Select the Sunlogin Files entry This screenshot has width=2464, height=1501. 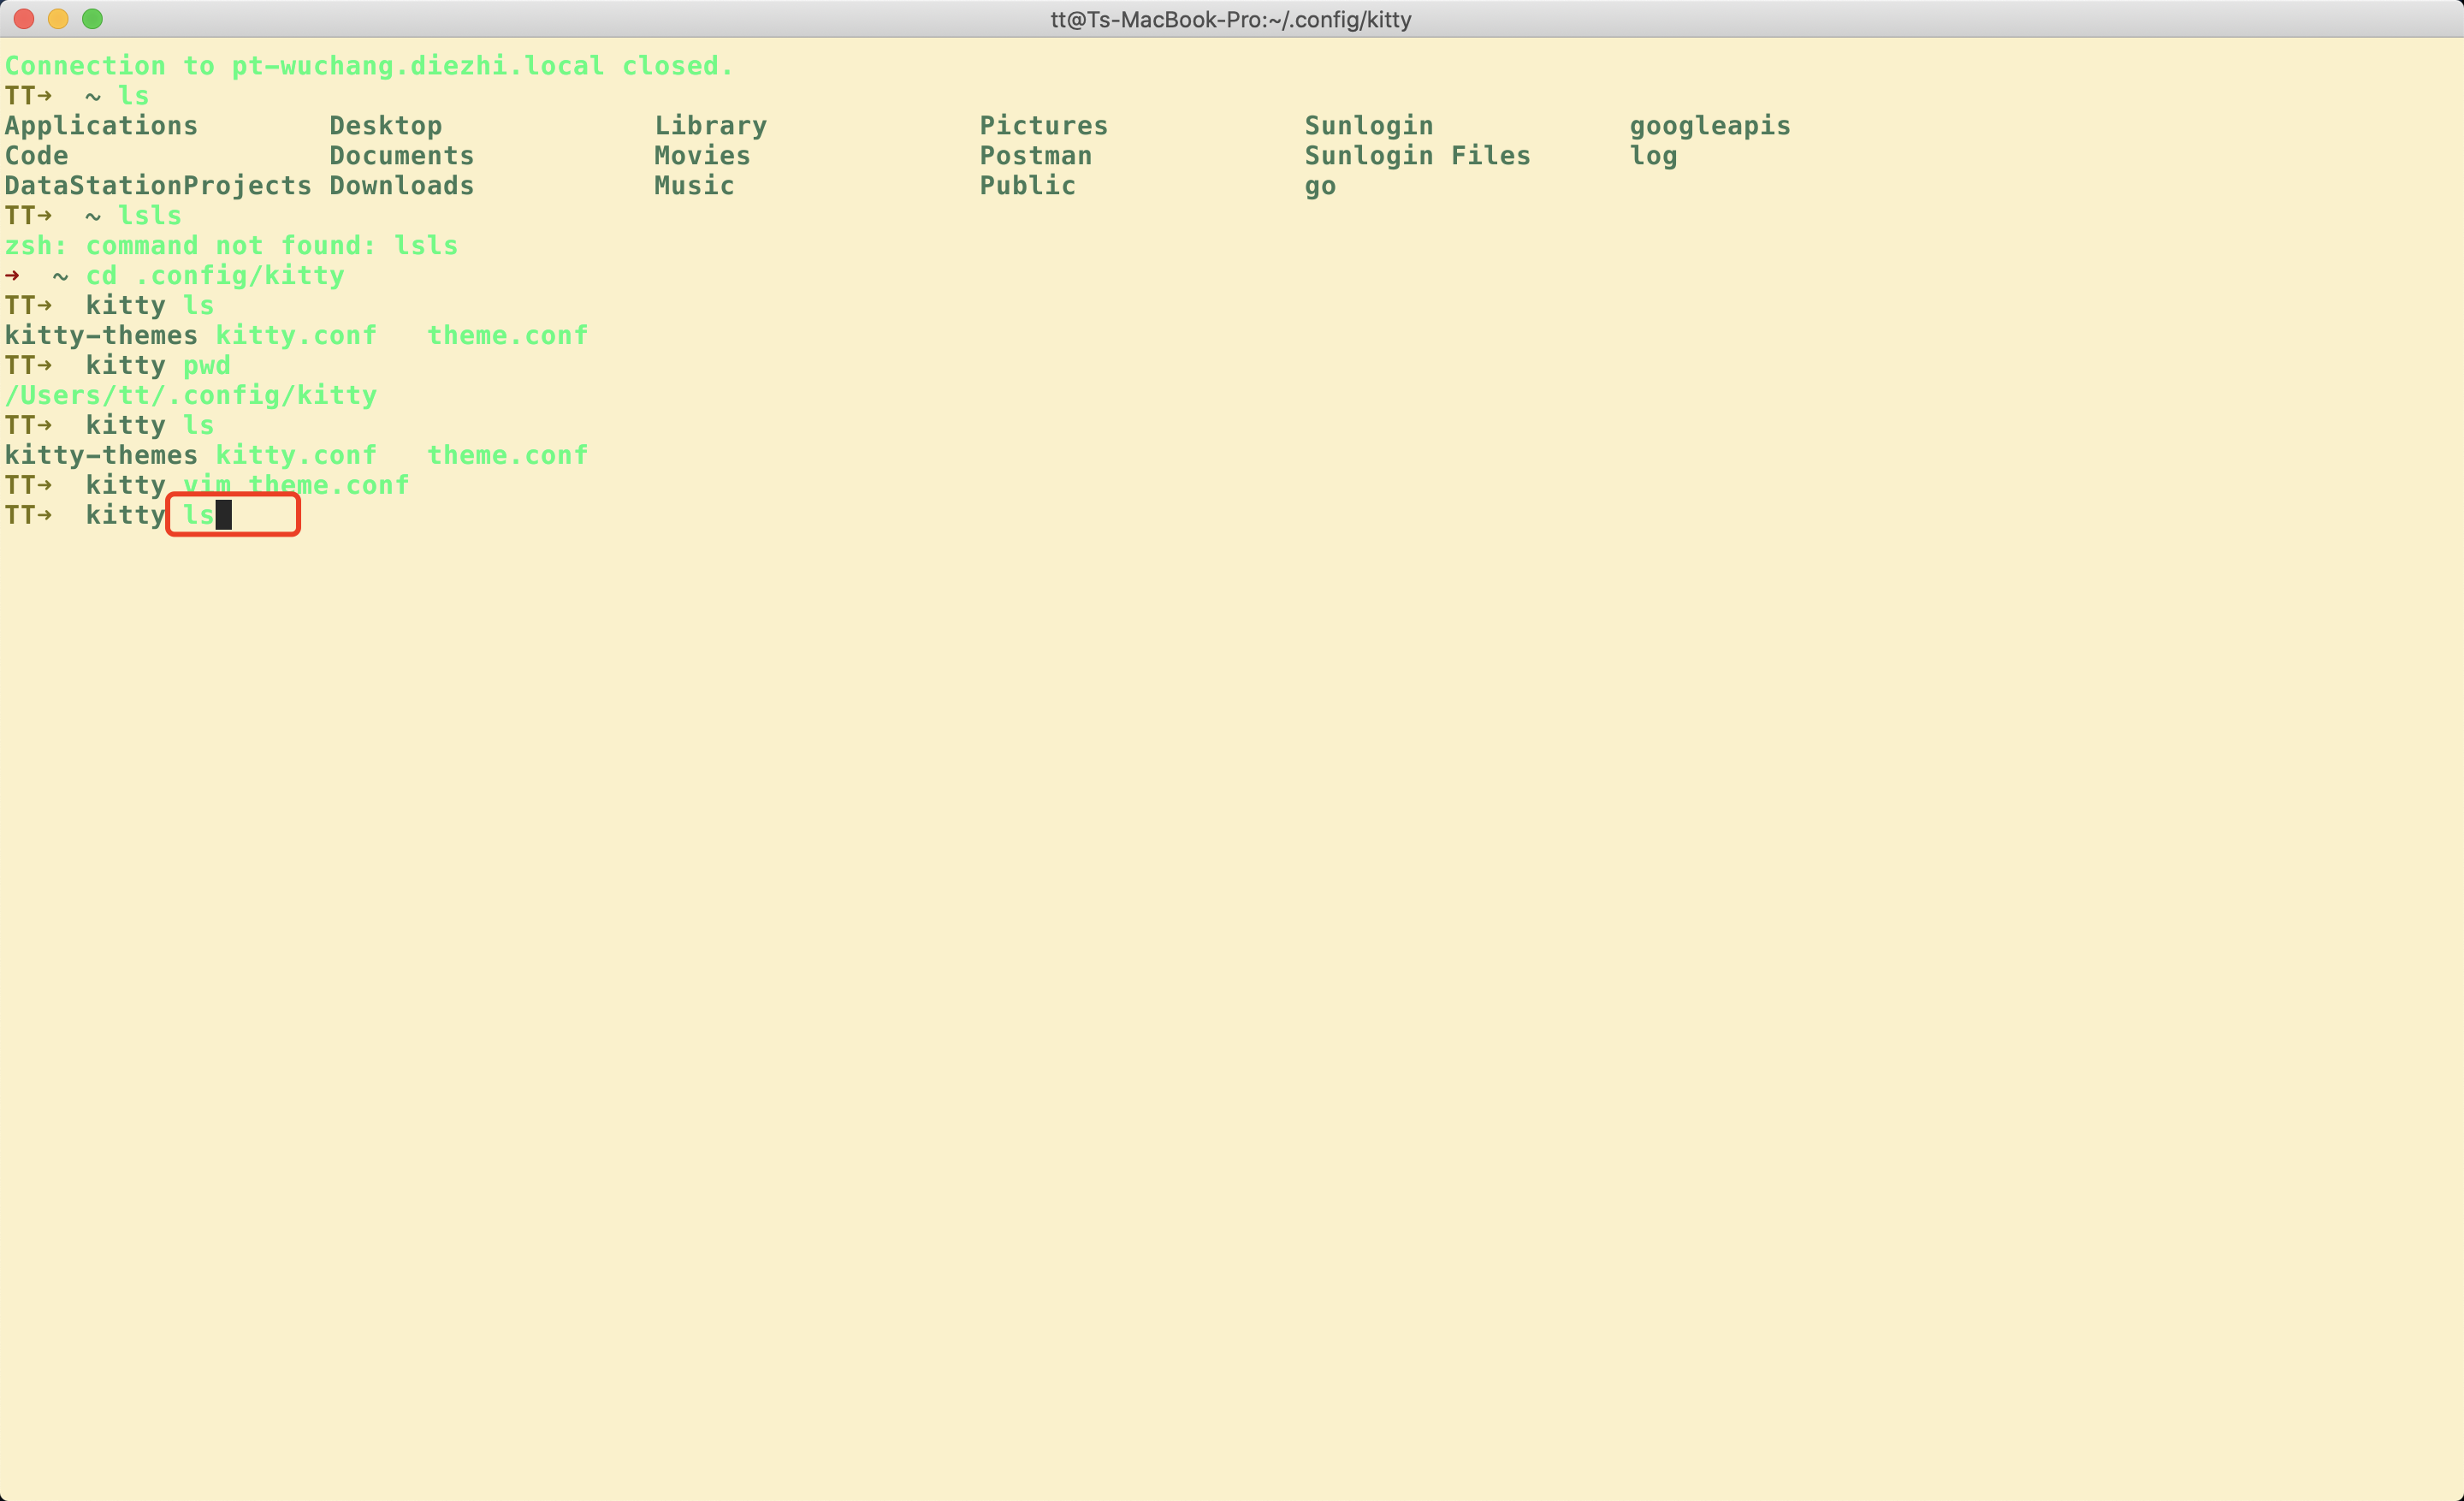[x=1417, y=155]
